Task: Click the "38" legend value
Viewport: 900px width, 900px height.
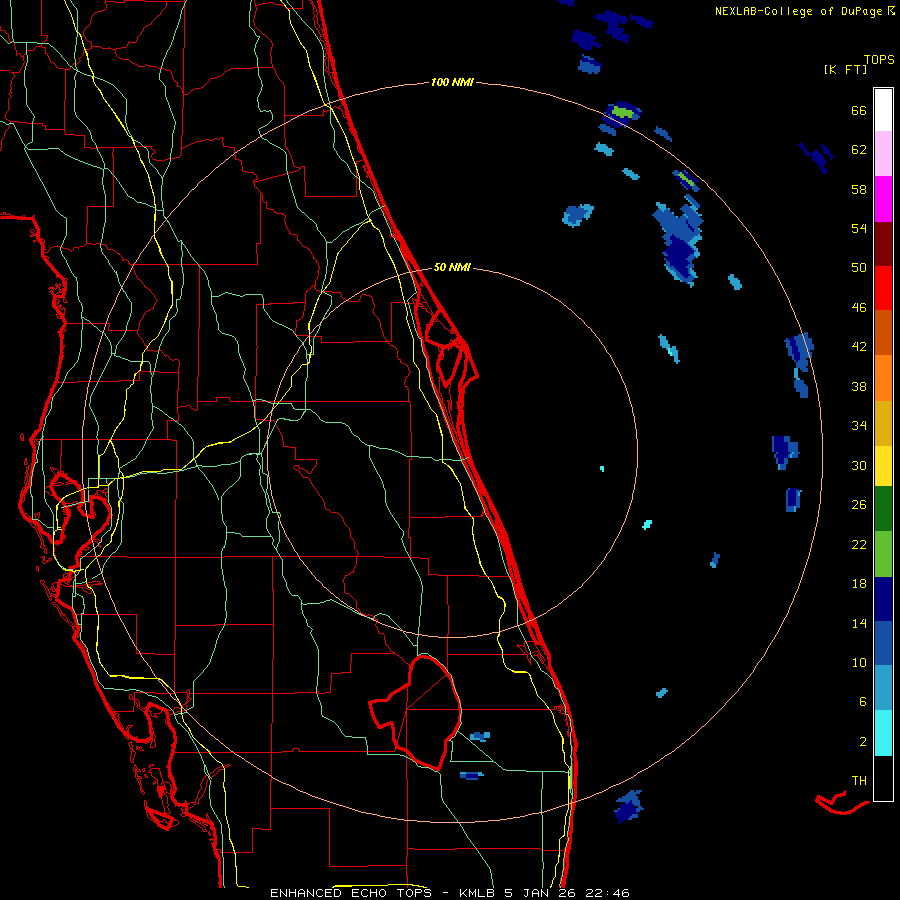Action: pos(859,386)
